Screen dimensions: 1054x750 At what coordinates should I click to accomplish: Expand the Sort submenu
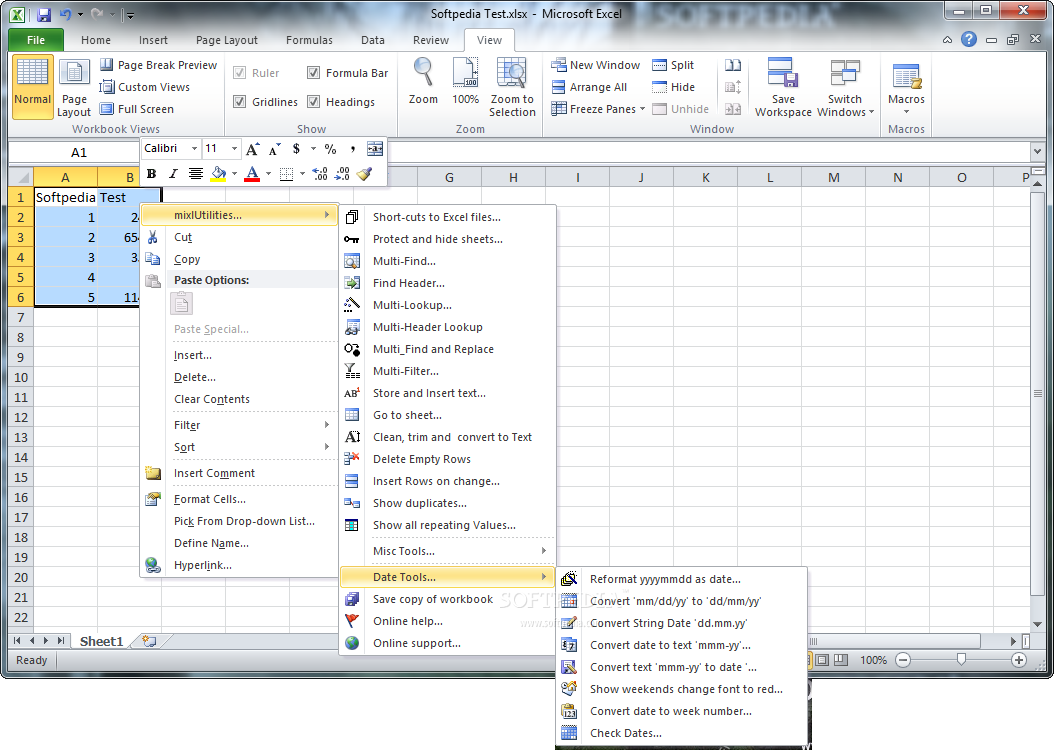coord(239,448)
